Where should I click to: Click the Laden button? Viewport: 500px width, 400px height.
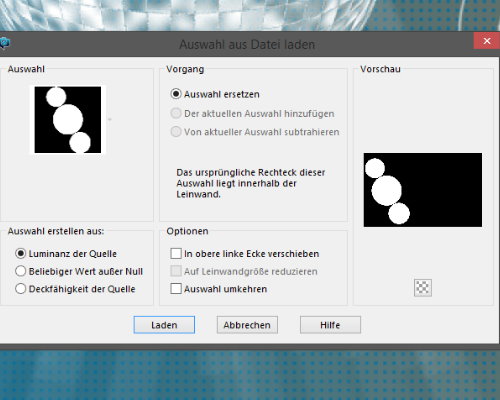pos(164,325)
